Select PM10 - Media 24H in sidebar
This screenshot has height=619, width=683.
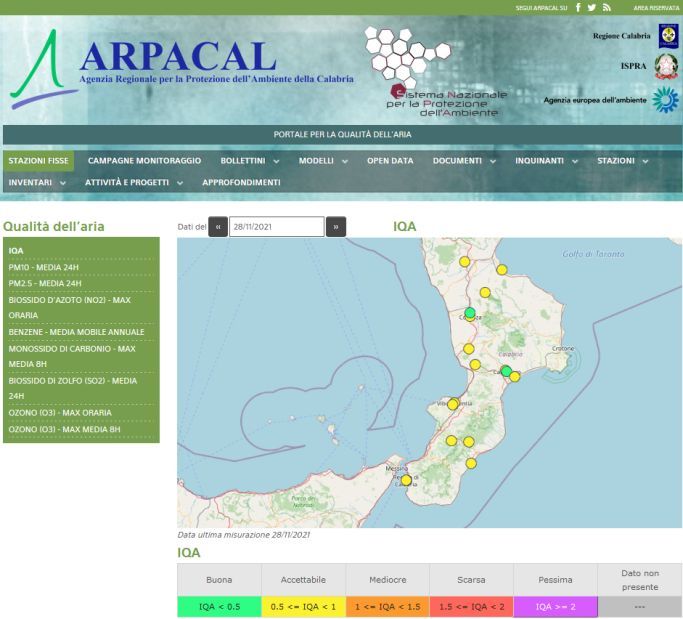point(44,267)
